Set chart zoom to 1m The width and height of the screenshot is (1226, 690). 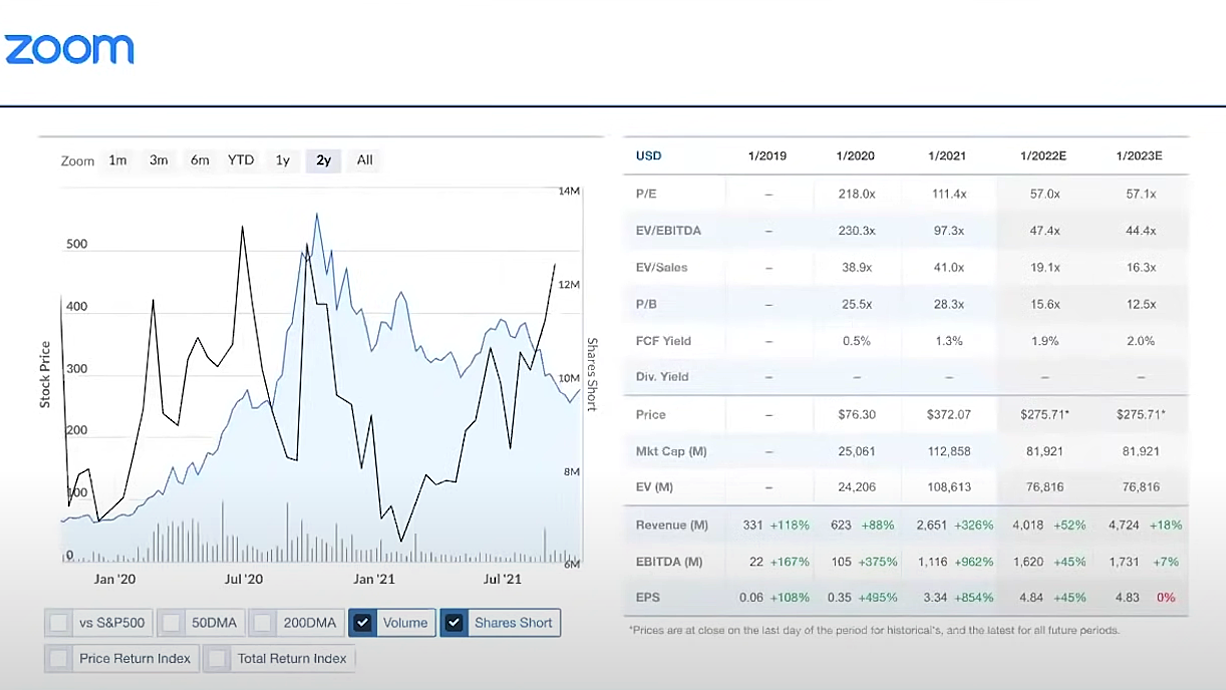[x=118, y=160]
